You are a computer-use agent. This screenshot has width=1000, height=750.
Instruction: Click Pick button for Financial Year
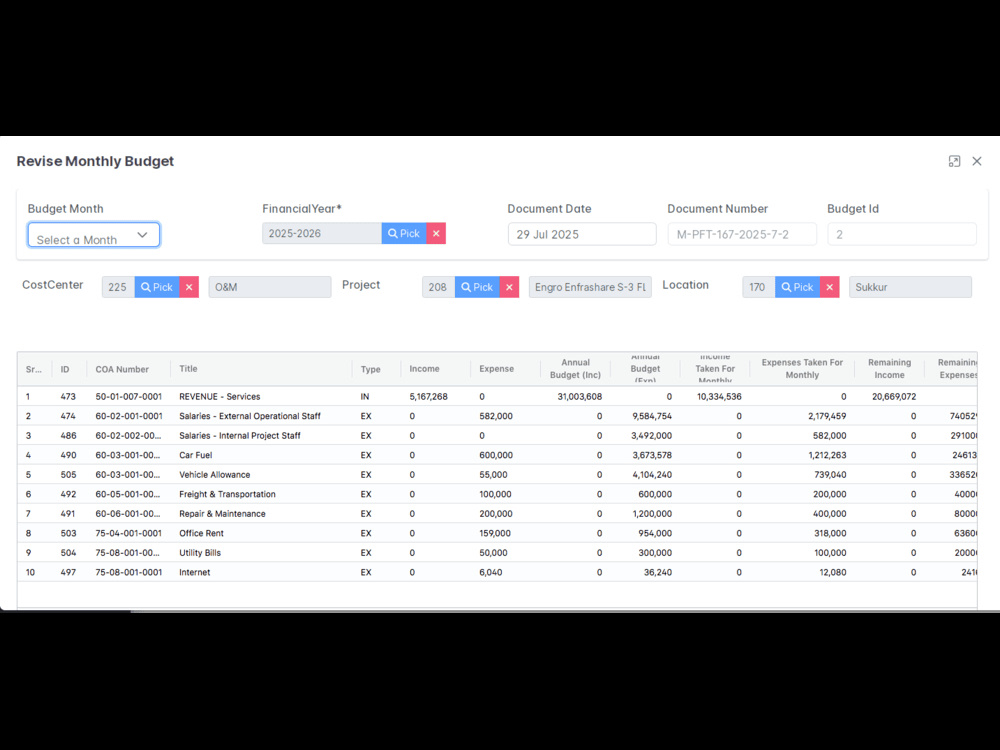(404, 233)
